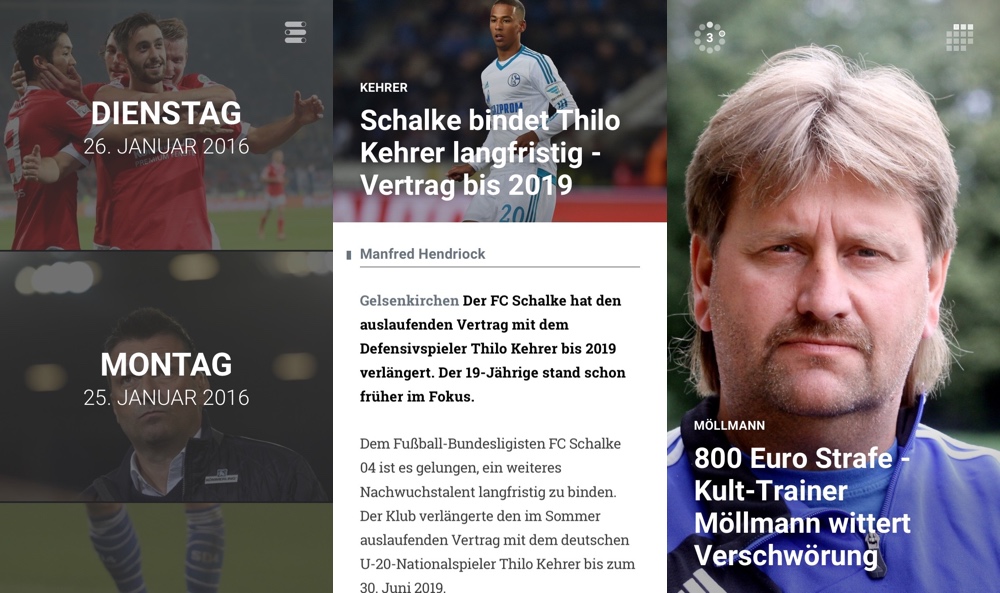
Task: Click the KEHRER category label
Action: tap(383, 87)
